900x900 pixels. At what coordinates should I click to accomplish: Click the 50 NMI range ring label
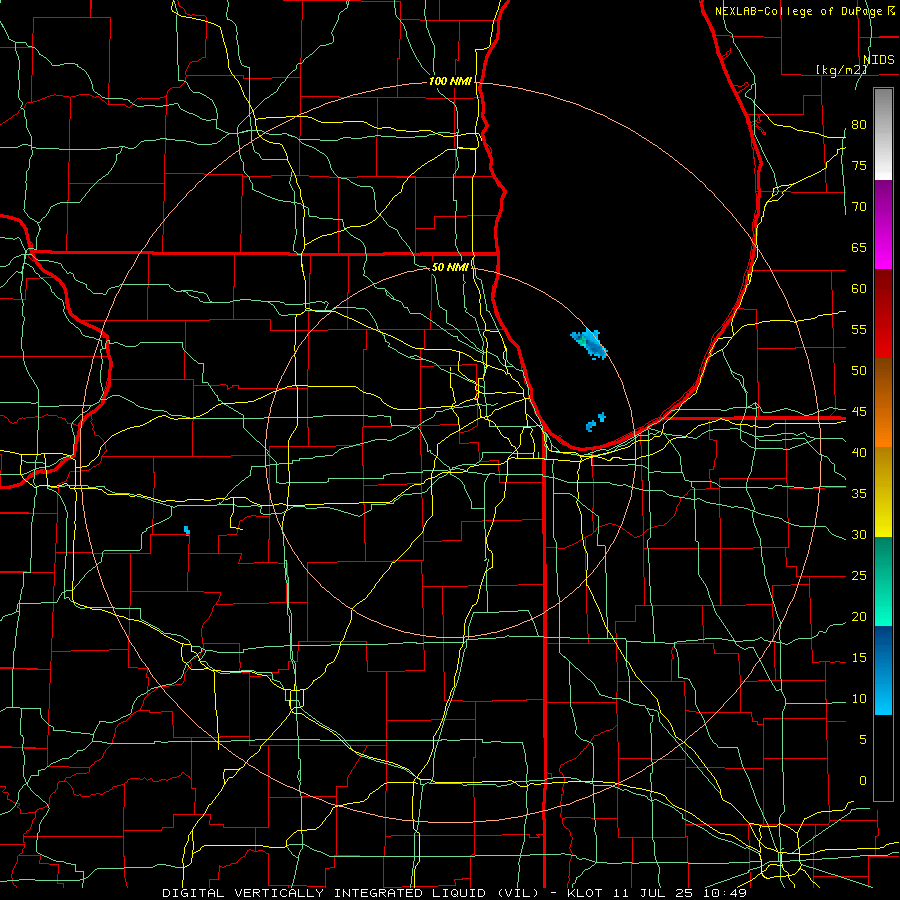pos(450,267)
